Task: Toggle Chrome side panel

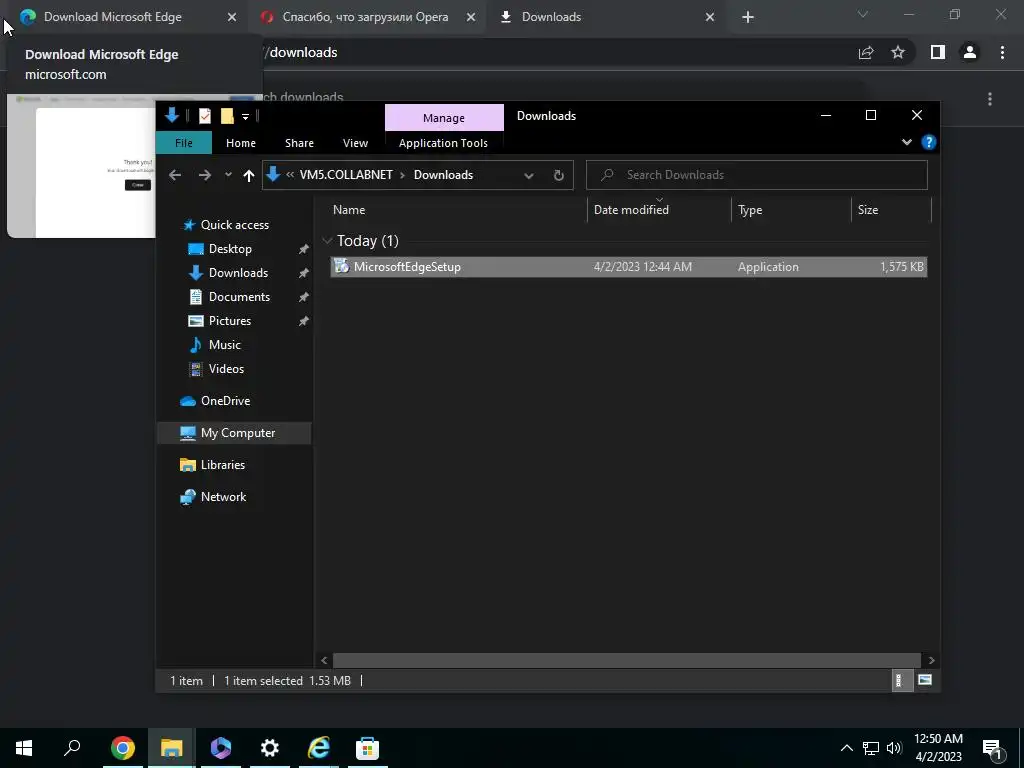Action: (938, 52)
